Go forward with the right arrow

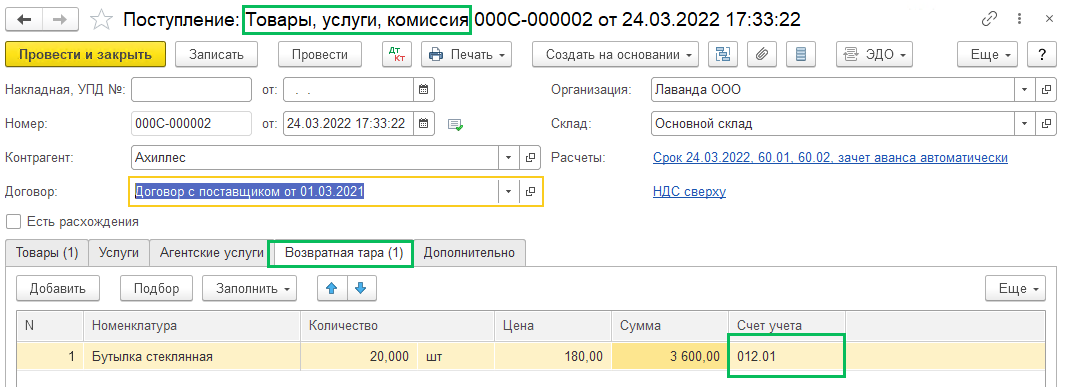(x=60, y=19)
